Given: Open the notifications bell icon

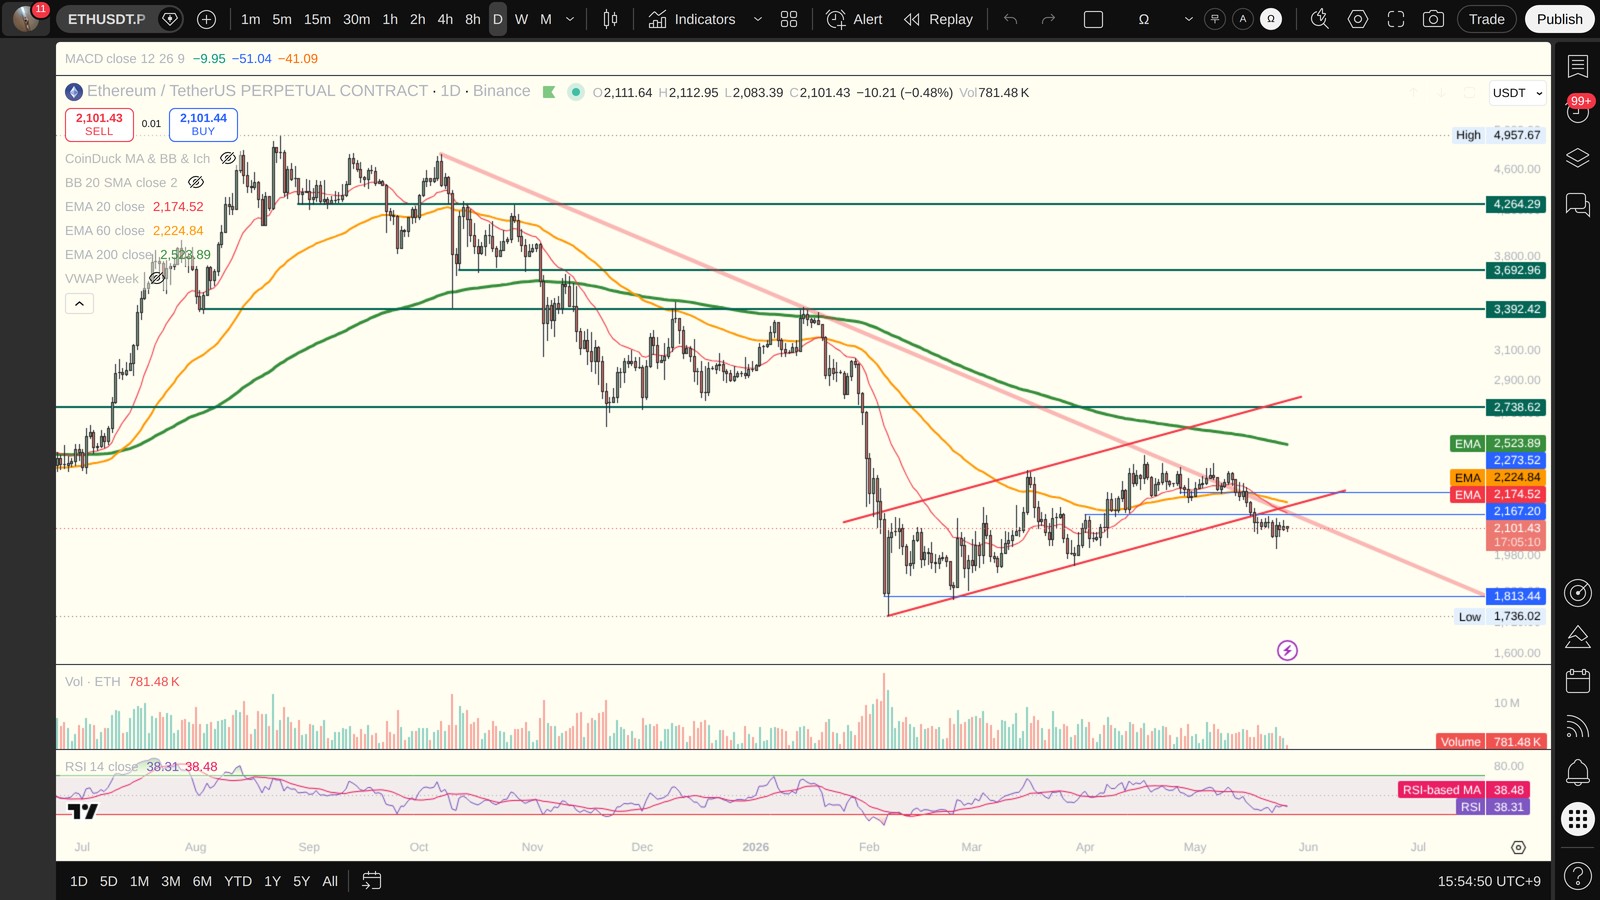Looking at the screenshot, I should 1578,772.
